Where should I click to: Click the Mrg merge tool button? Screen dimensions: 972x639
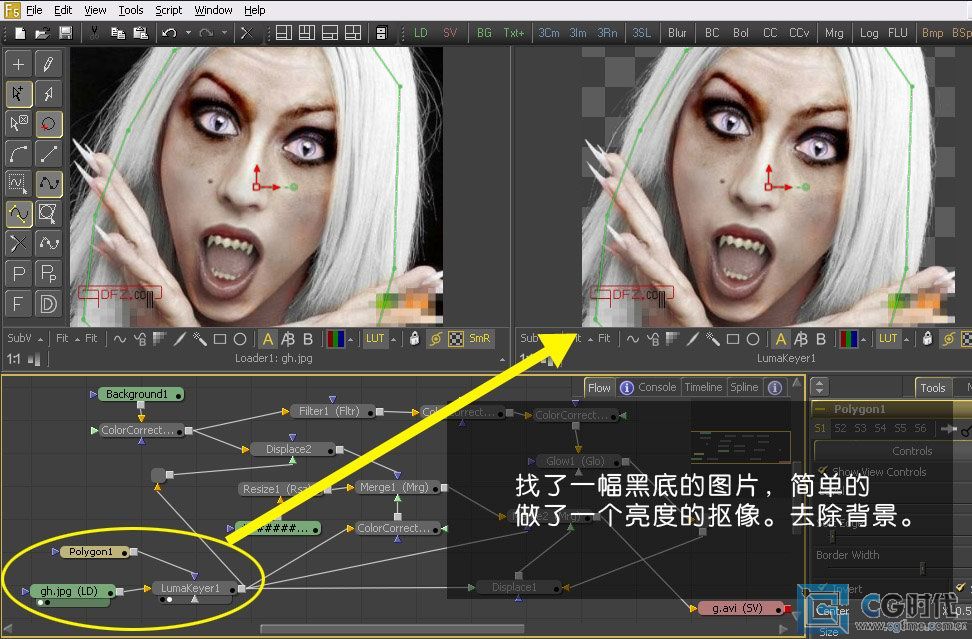(834, 33)
